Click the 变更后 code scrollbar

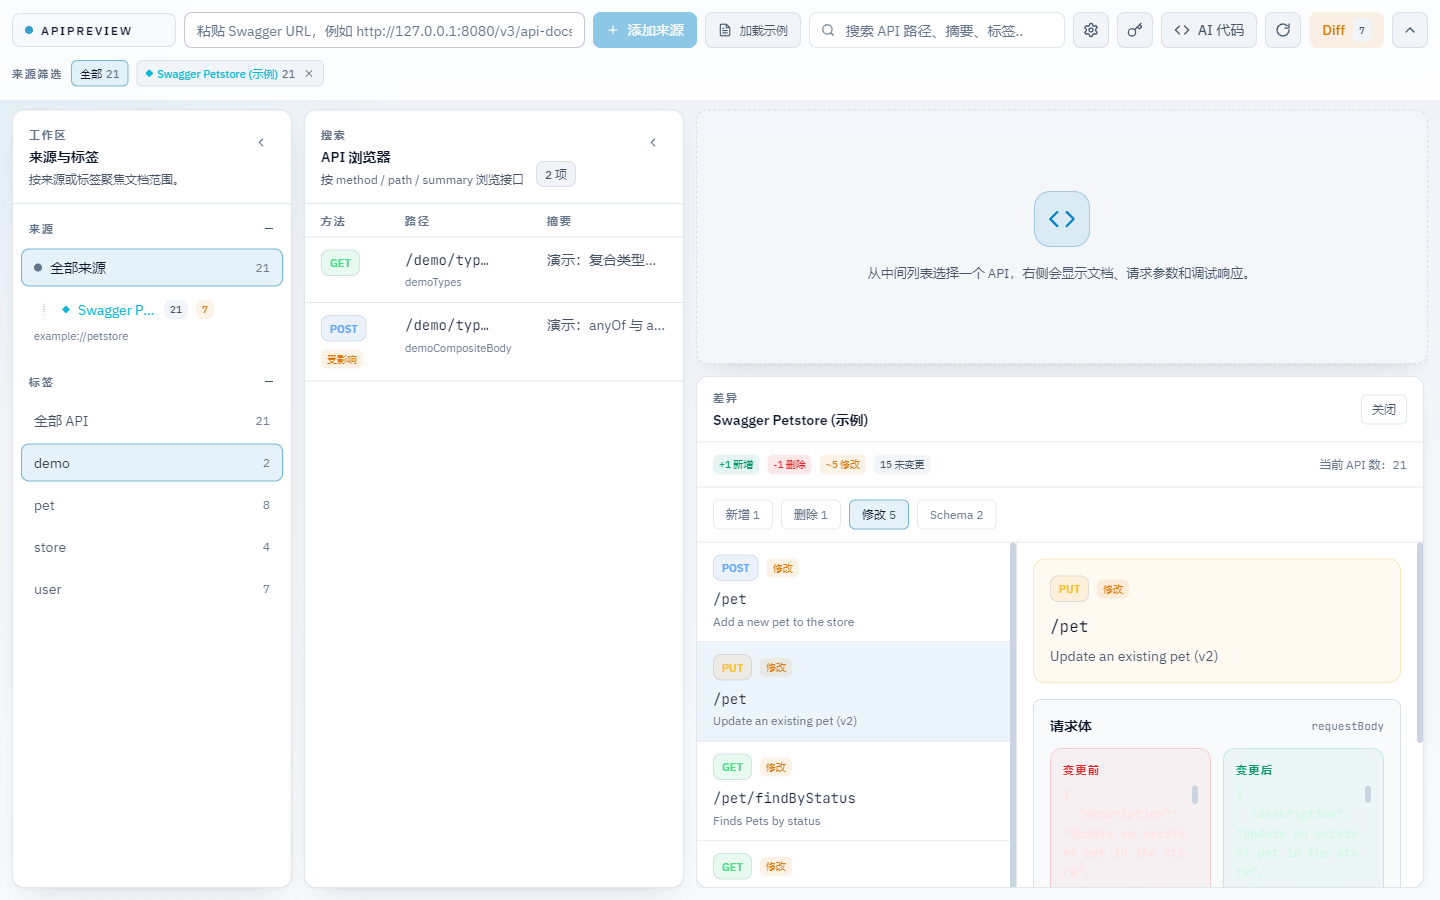[1368, 795]
